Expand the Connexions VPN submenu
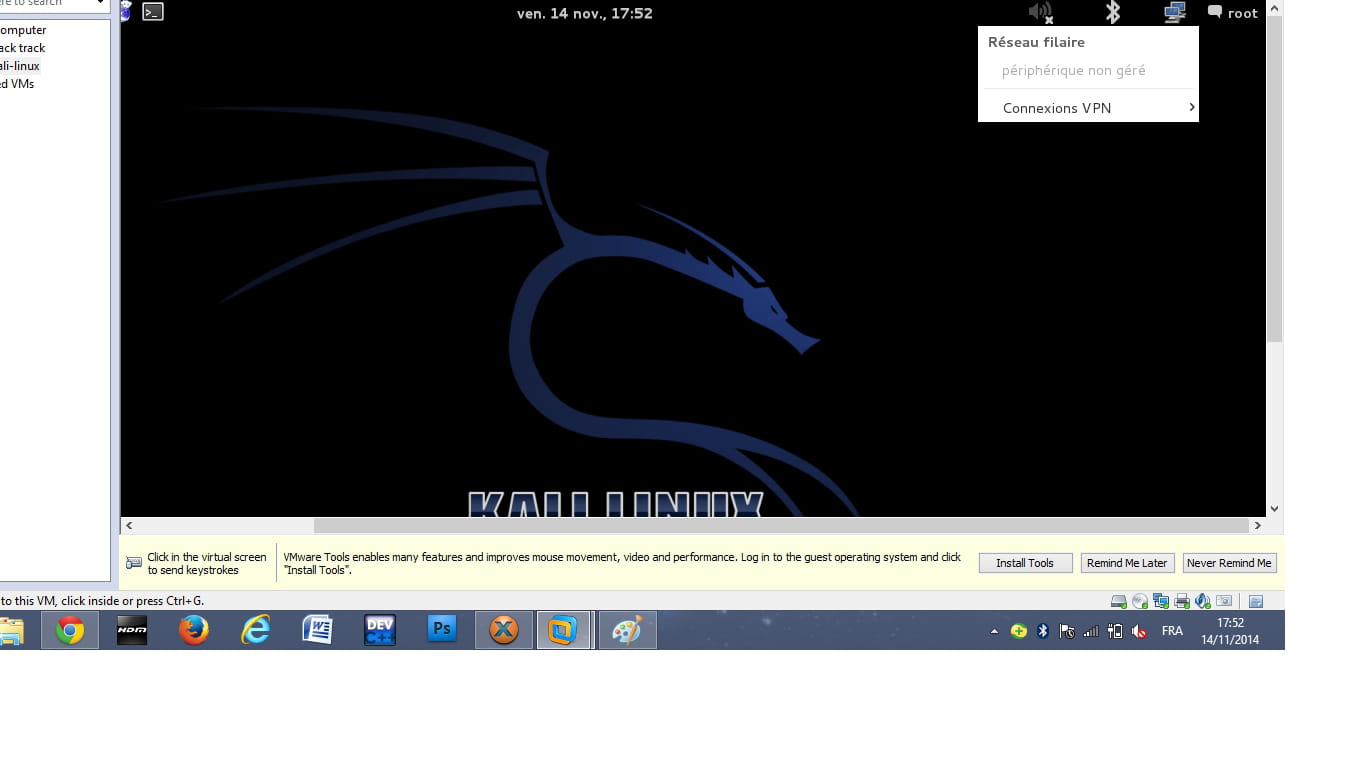1366x768 pixels. (x=1088, y=108)
